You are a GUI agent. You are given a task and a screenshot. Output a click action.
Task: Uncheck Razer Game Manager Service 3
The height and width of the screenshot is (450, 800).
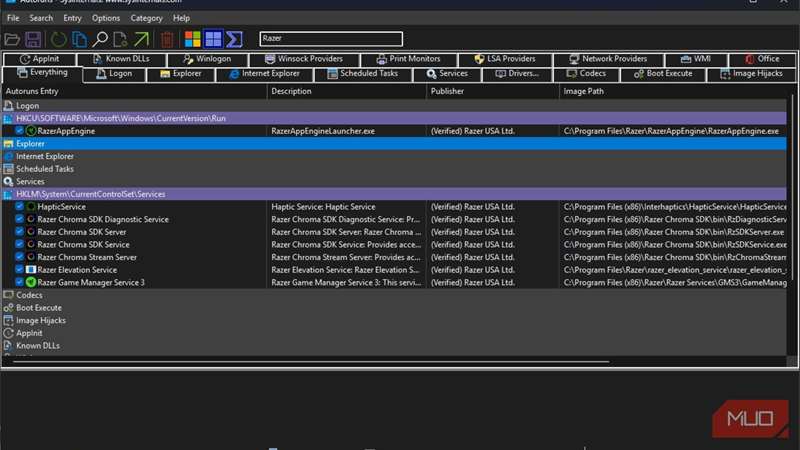[x=19, y=282]
